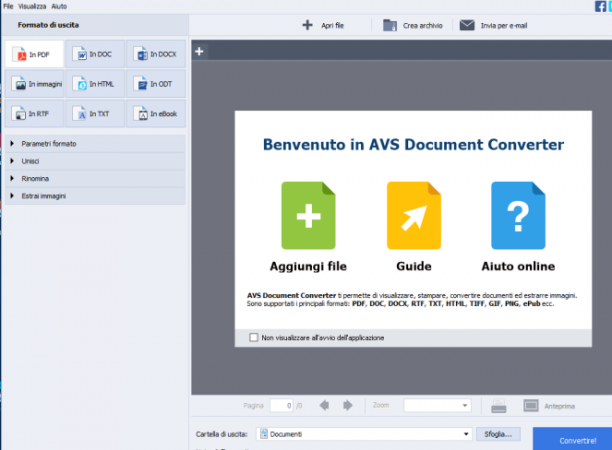
Task: Open the File menu
Action: [x=8, y=6]
